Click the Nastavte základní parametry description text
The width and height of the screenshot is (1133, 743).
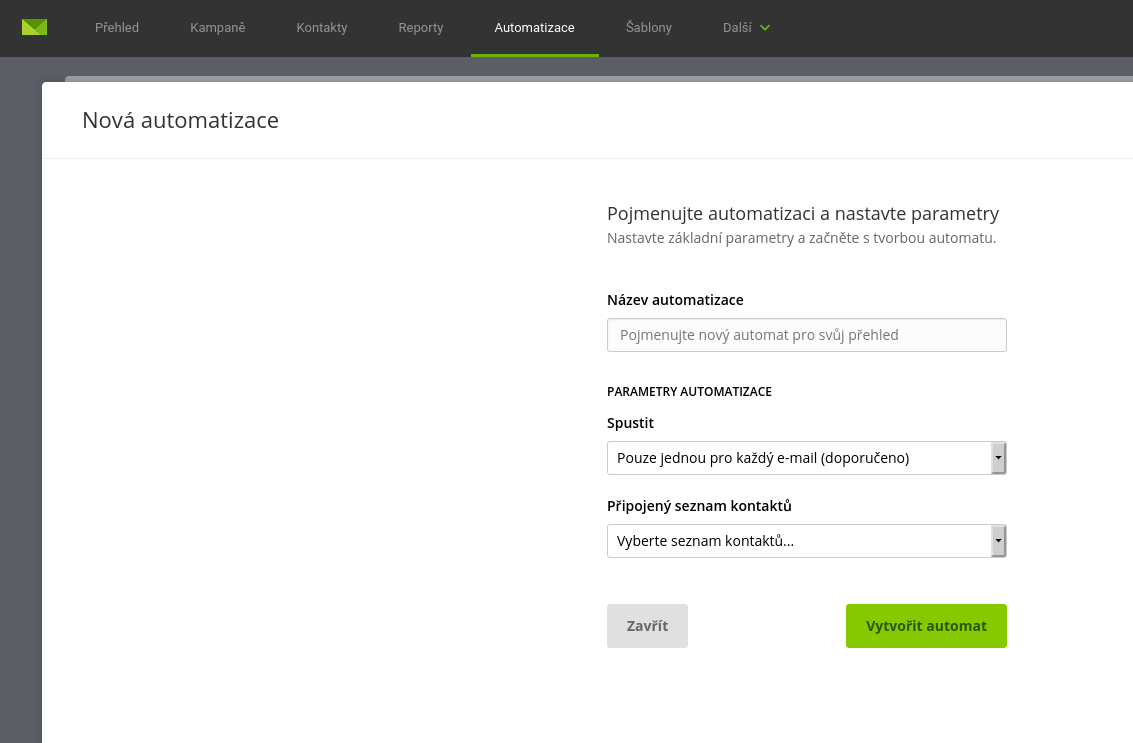click(801, 238)
